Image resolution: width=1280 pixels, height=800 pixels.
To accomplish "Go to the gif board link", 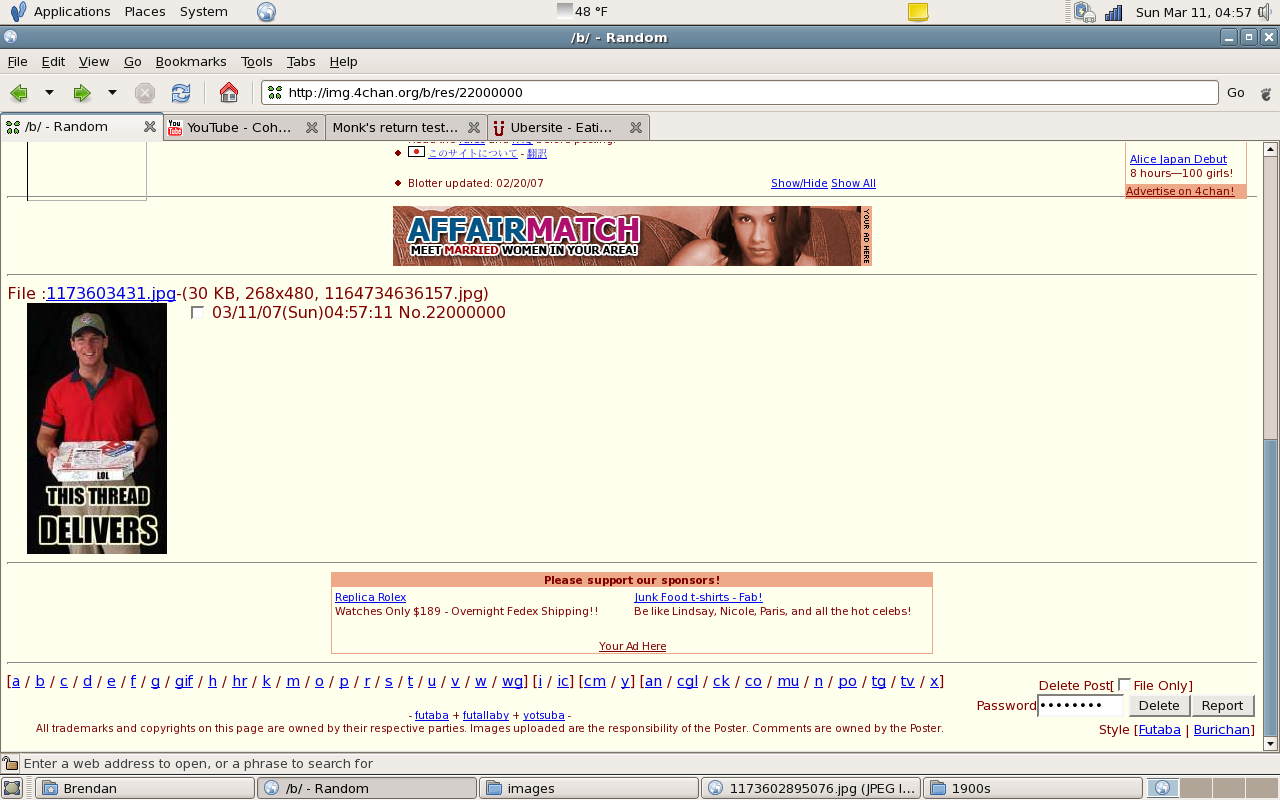I will click(184, 681).
